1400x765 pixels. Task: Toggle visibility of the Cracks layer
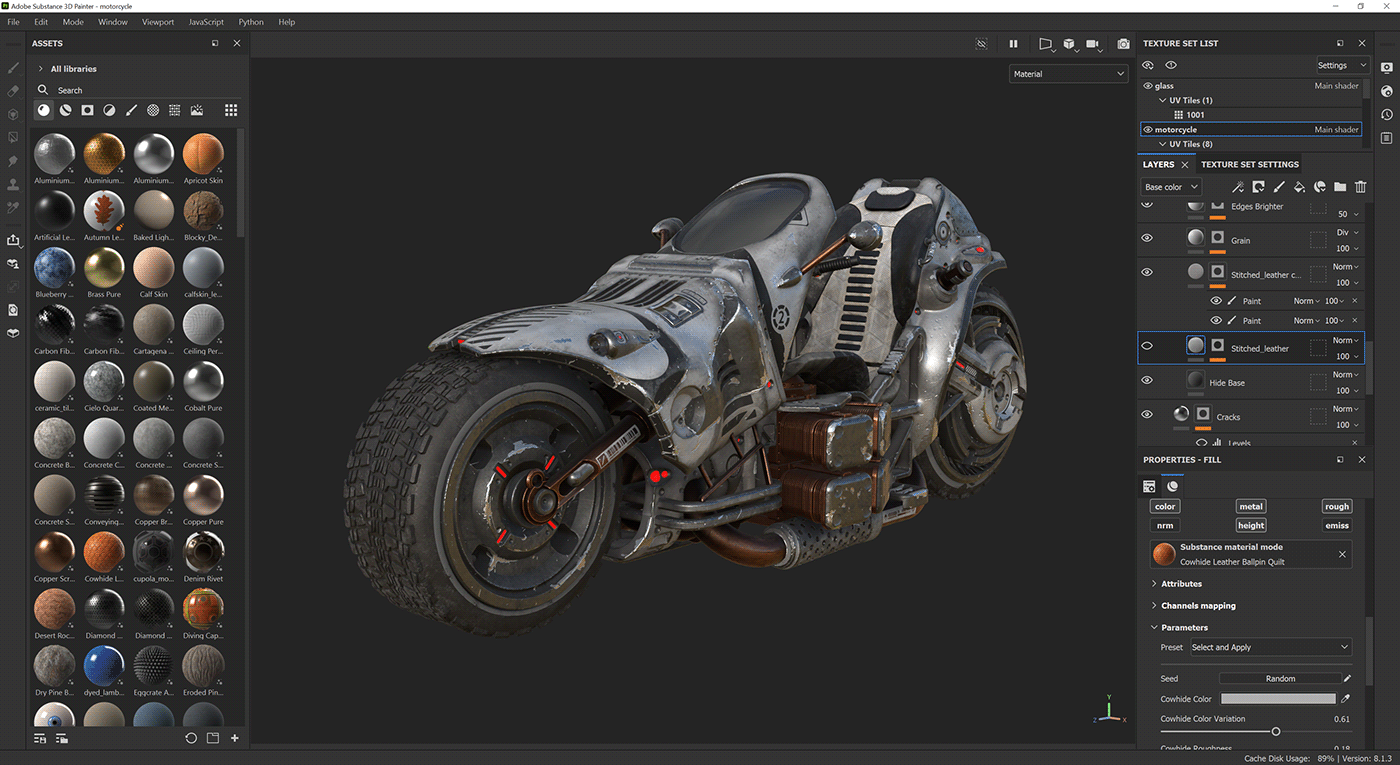click(1146, 414)
